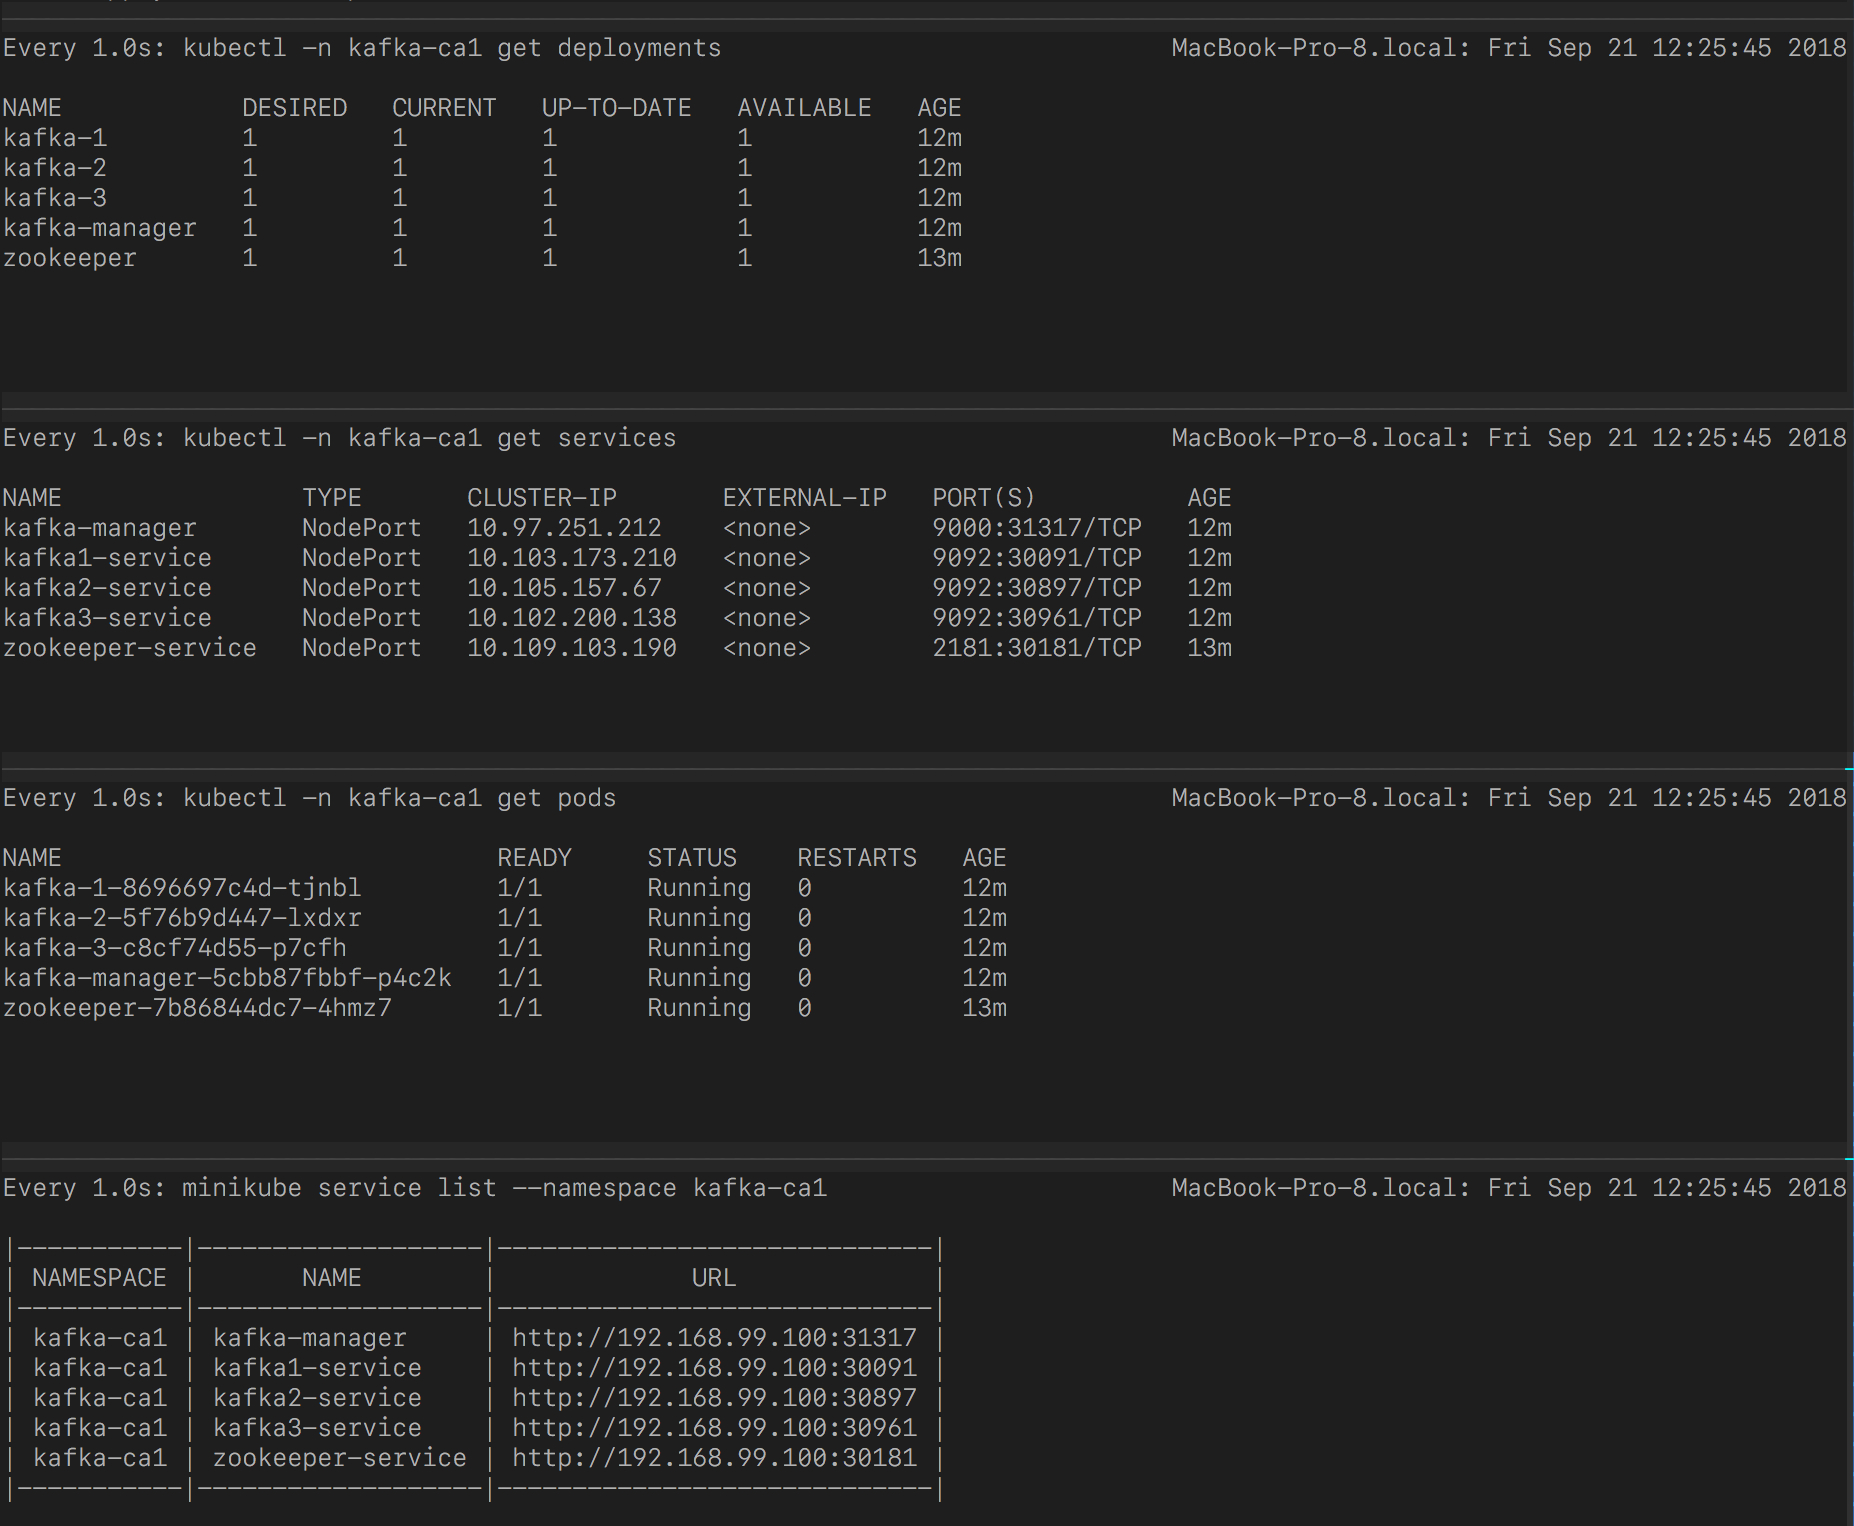Image resolution: width=1854 pixels, height=1526 pixels.
Task: Click cluster IP 10.103.173.210
Action: (x=572, y=558)
